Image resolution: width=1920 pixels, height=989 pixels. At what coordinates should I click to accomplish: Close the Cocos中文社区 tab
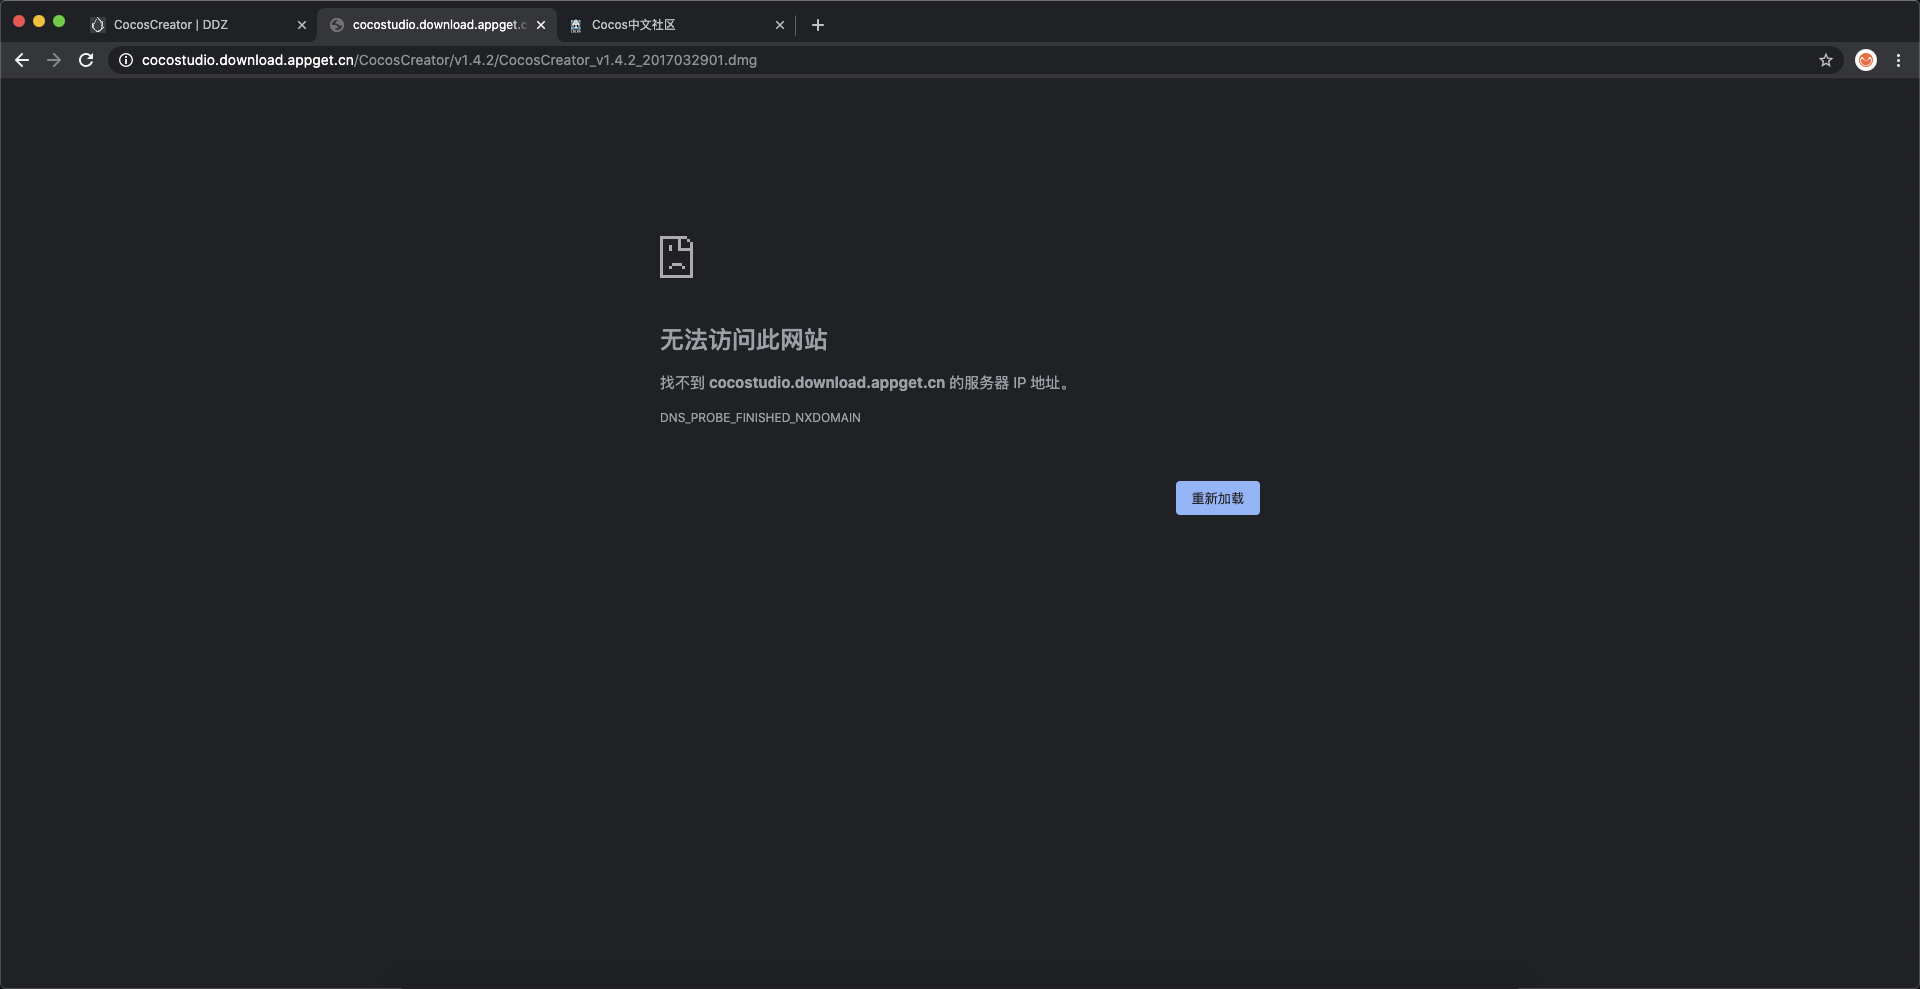780,25
